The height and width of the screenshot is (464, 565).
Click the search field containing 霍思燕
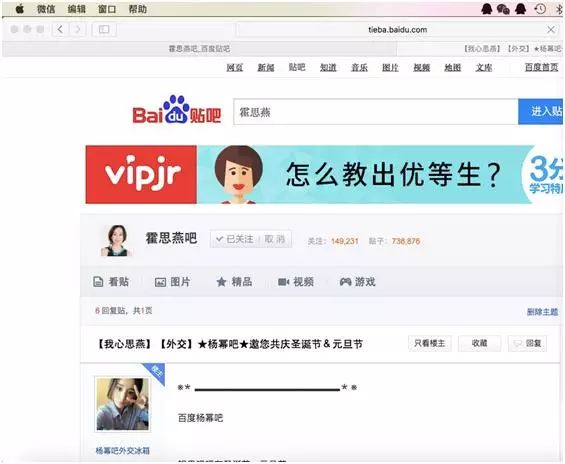coord(376,112)
